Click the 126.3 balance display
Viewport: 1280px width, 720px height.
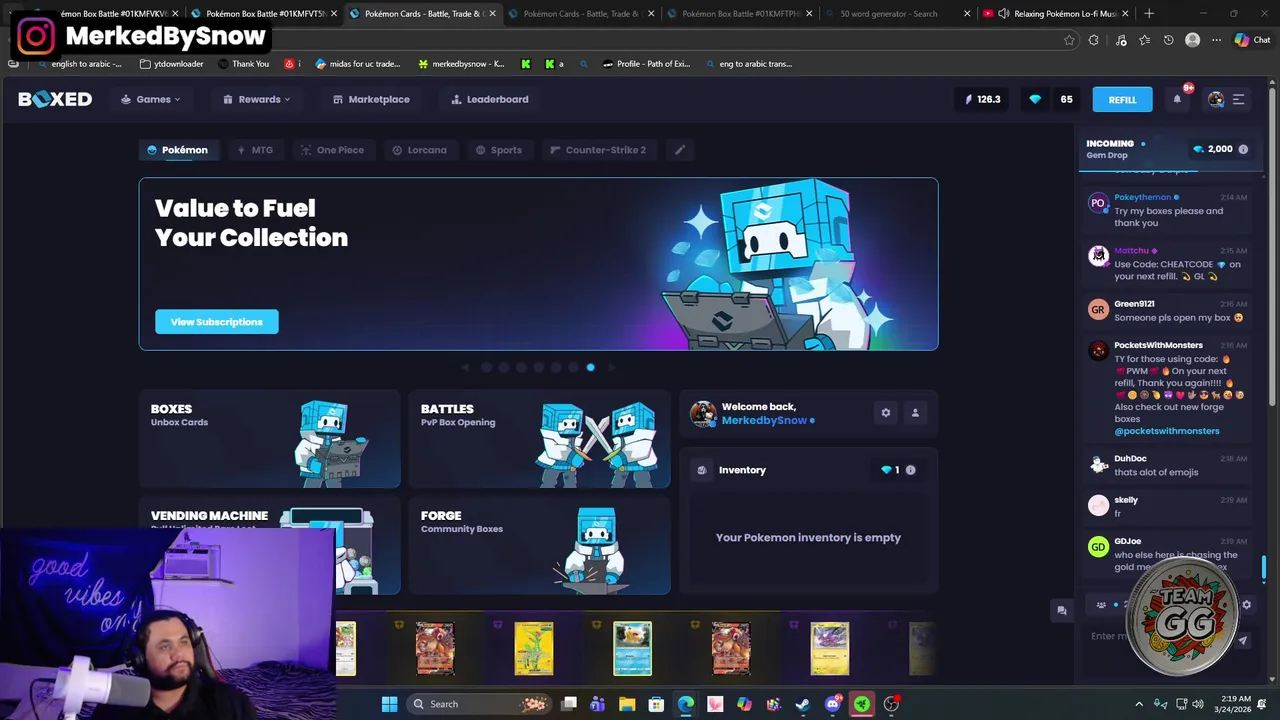(982, 99)
